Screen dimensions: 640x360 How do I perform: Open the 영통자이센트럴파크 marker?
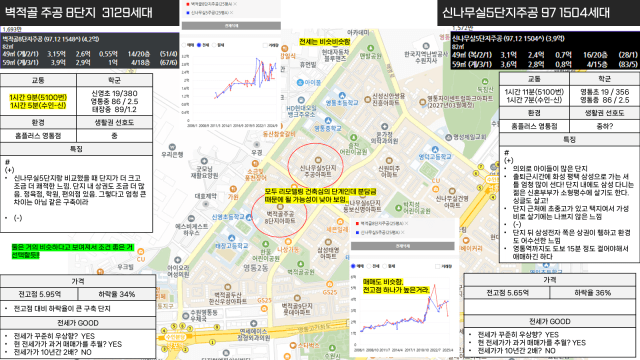click(422, 102)
